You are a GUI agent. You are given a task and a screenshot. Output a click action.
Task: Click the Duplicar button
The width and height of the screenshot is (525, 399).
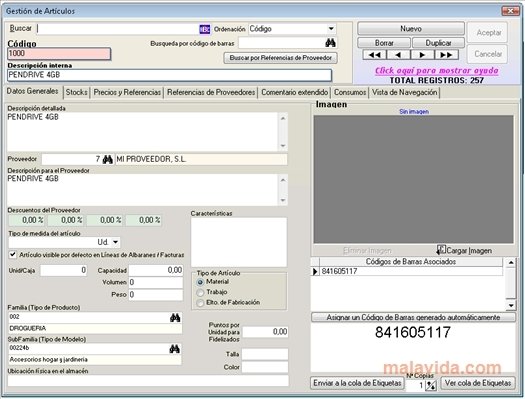pyautogui.click(x=438, y=43)
